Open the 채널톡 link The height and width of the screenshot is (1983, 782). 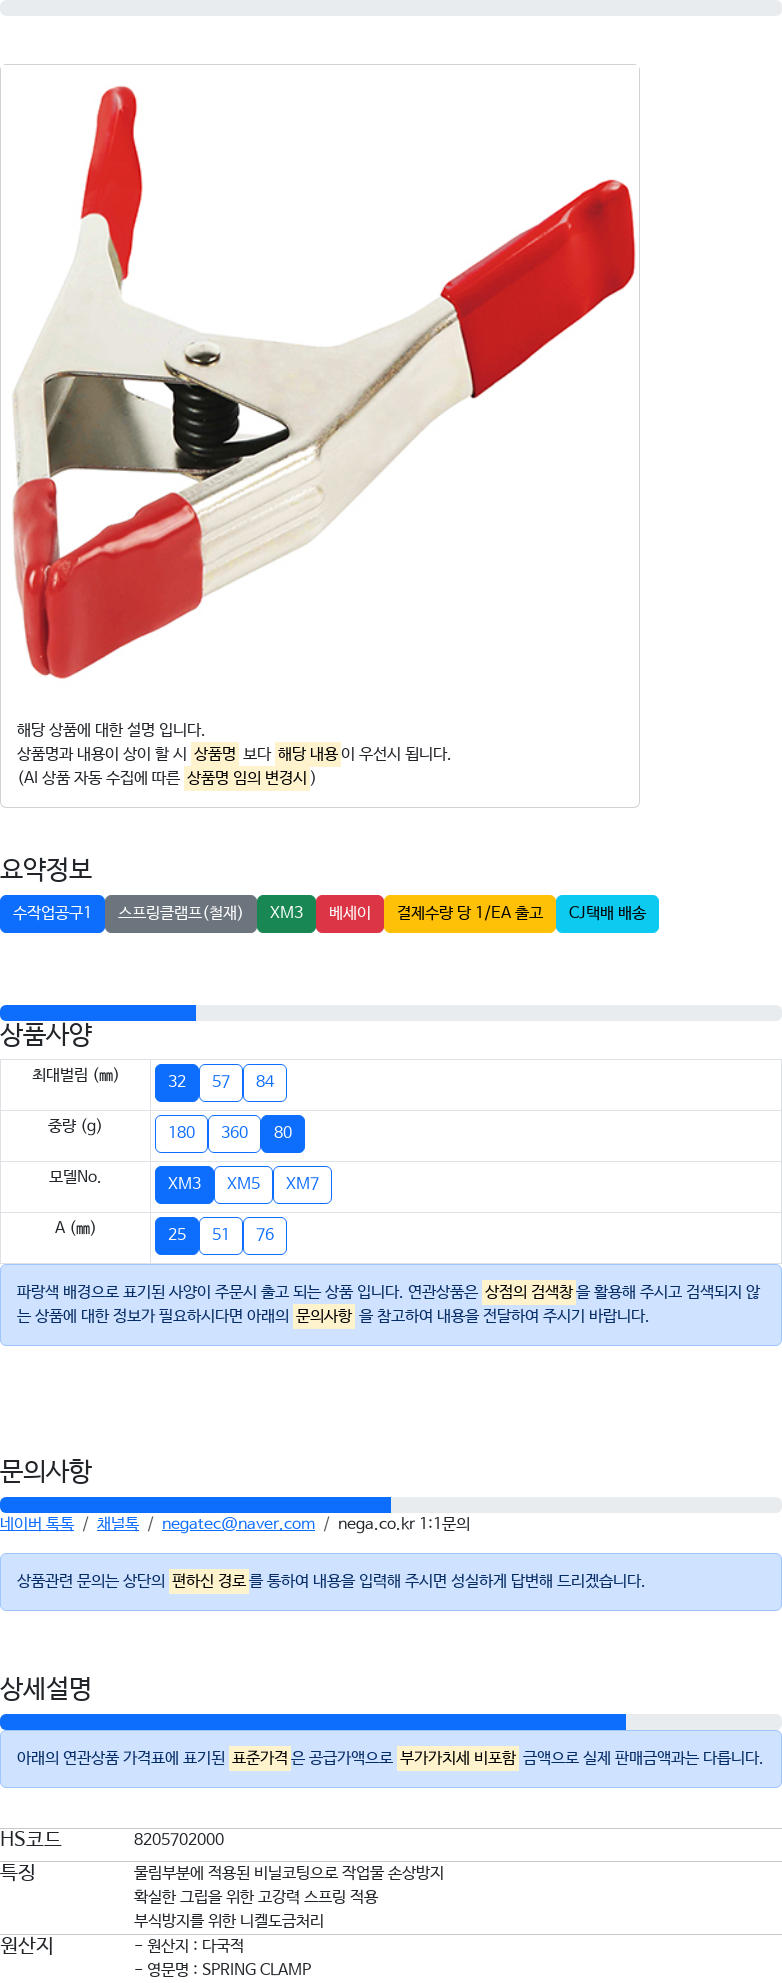[x=118, y=1524]
